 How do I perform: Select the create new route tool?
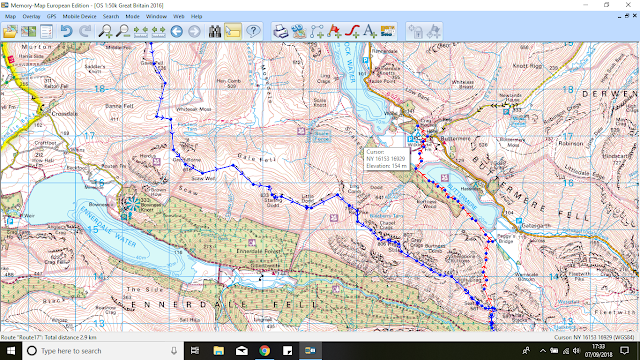point(317,31)
